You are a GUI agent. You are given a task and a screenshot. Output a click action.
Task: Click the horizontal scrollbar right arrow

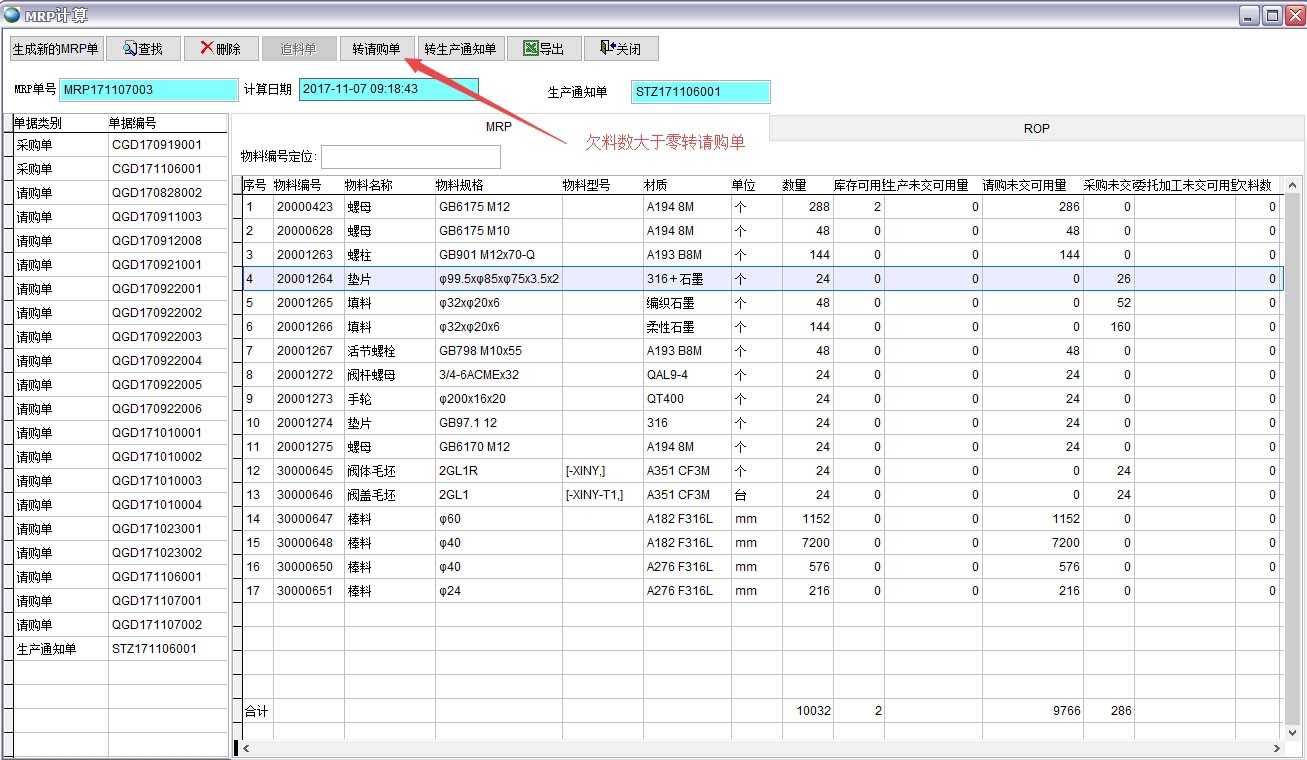coord(1276,748)
